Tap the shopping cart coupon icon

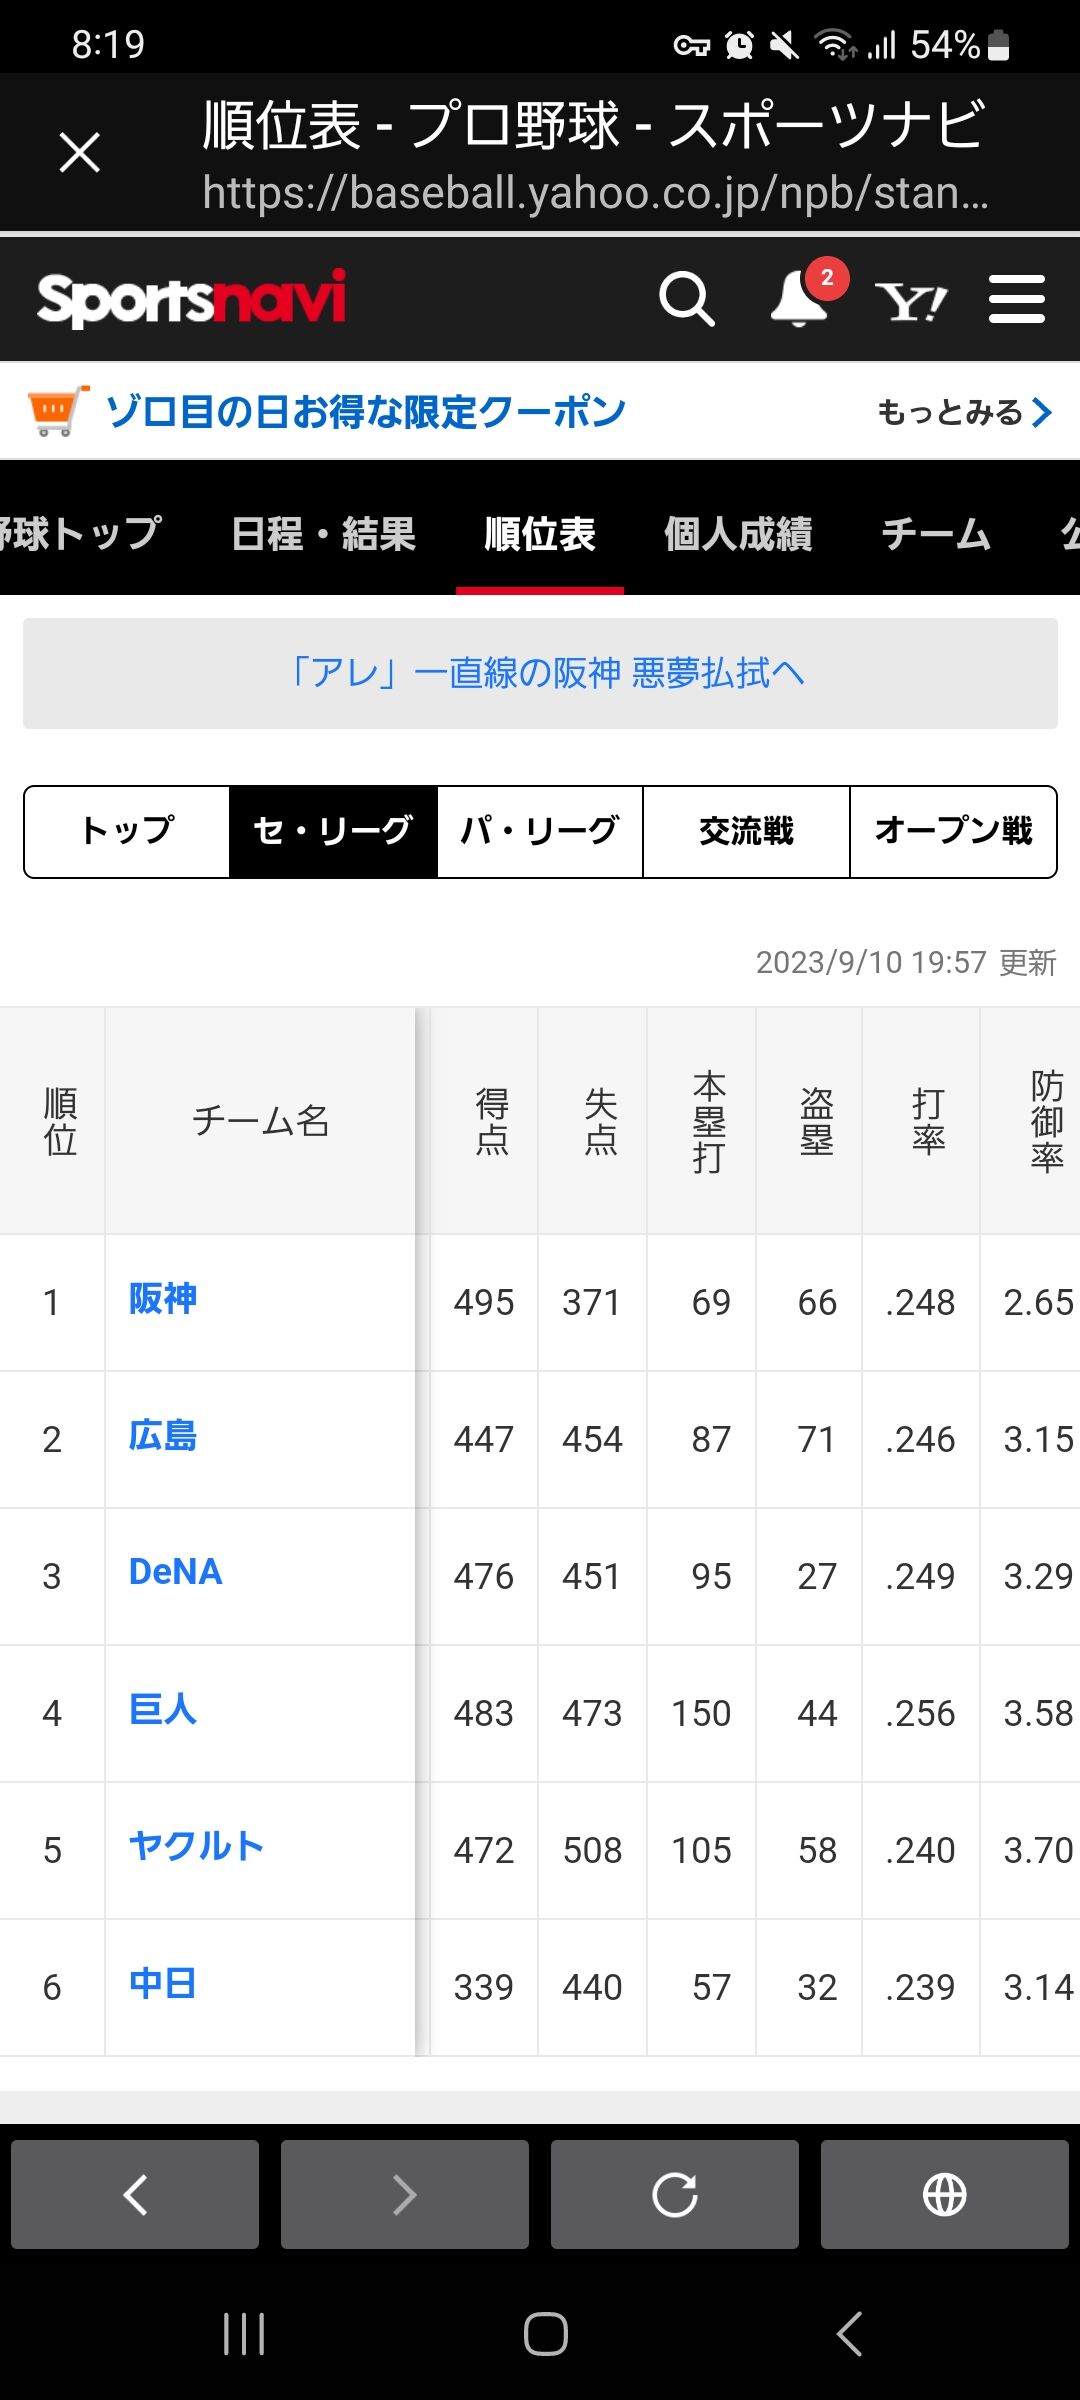click(x=55, y=411)
